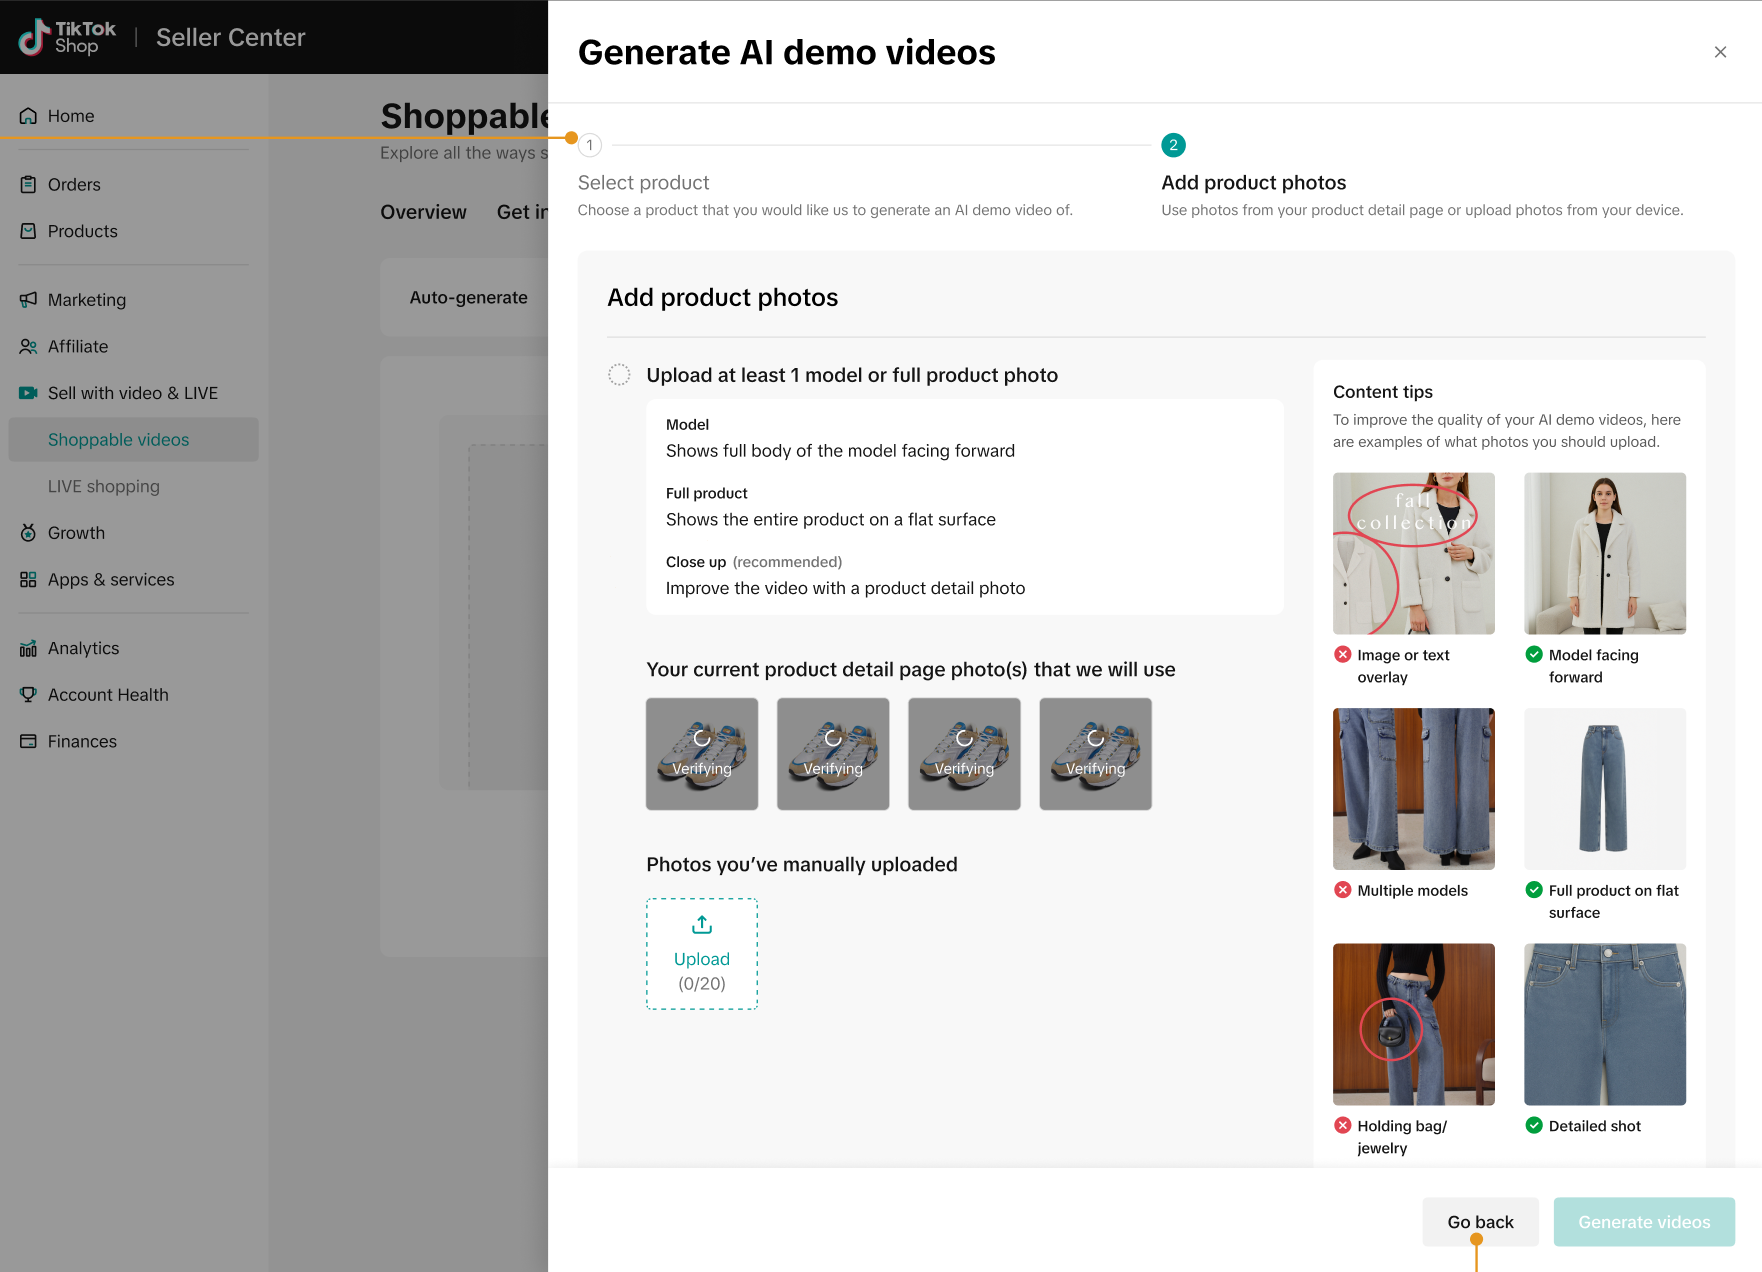The height and width of the screenshot is (1272, 1762).
Task: View the Model facing forward example image
Action: [x=1604, y=553]
